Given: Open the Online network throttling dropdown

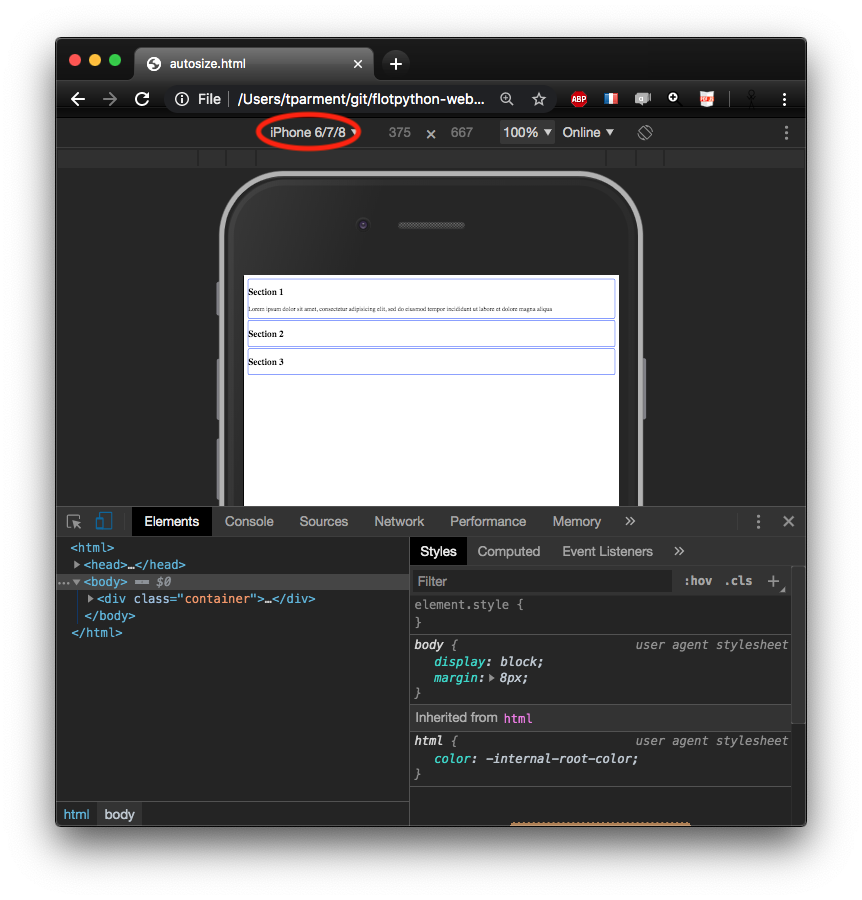Looking at the screenshot, I should pos(588,132).
